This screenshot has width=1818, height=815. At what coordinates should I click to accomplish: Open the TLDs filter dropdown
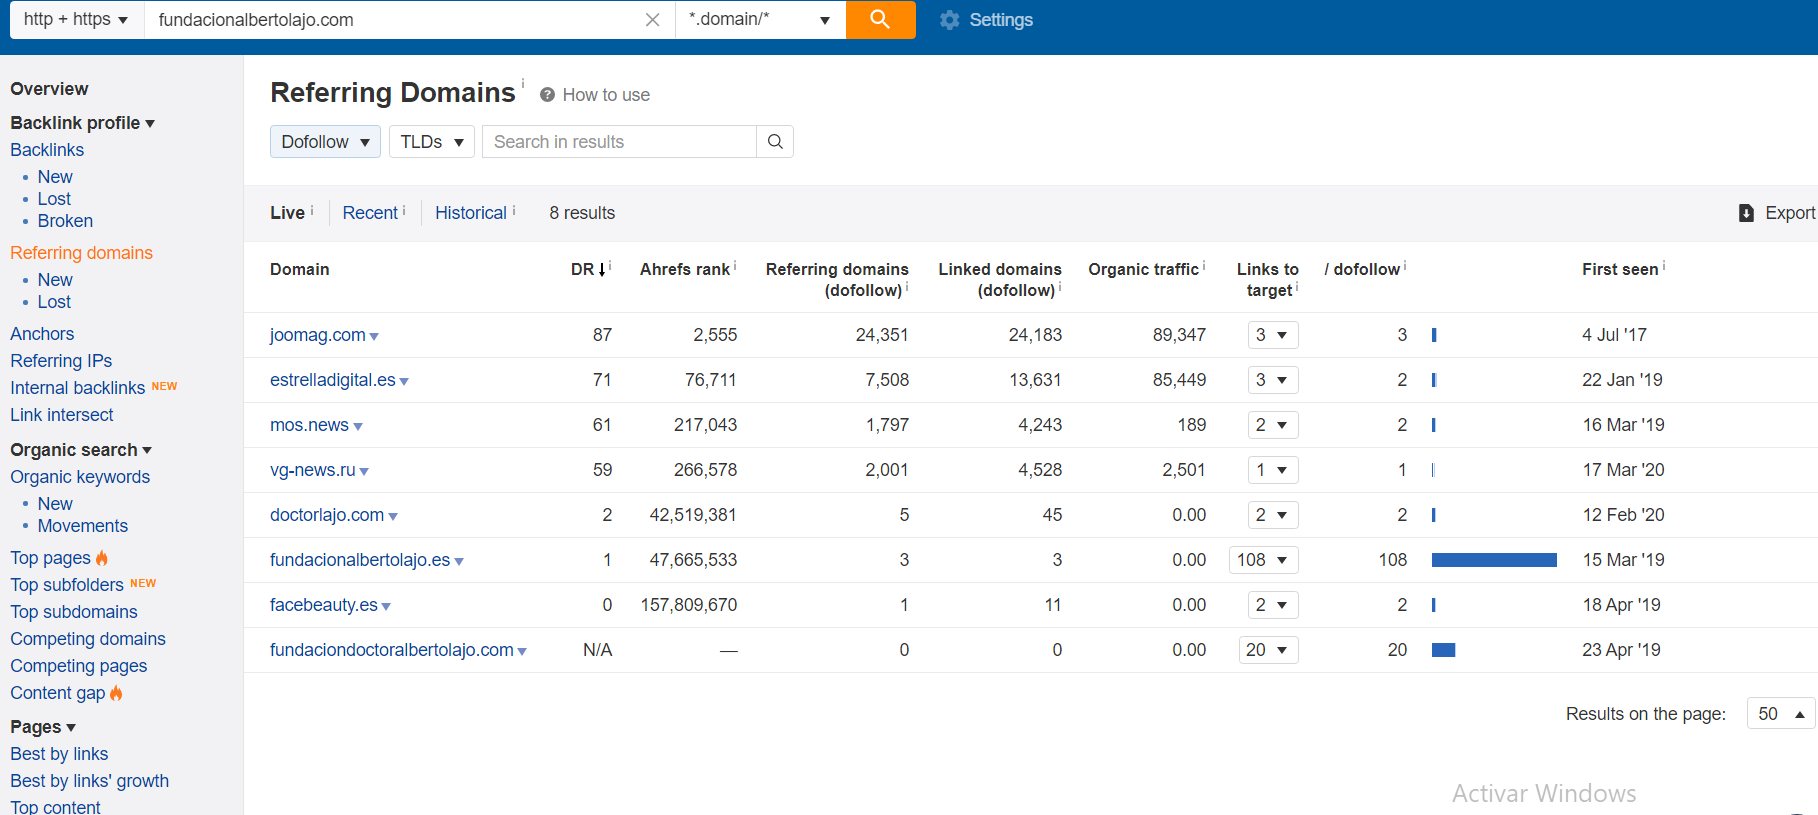[x=432, y=142]
